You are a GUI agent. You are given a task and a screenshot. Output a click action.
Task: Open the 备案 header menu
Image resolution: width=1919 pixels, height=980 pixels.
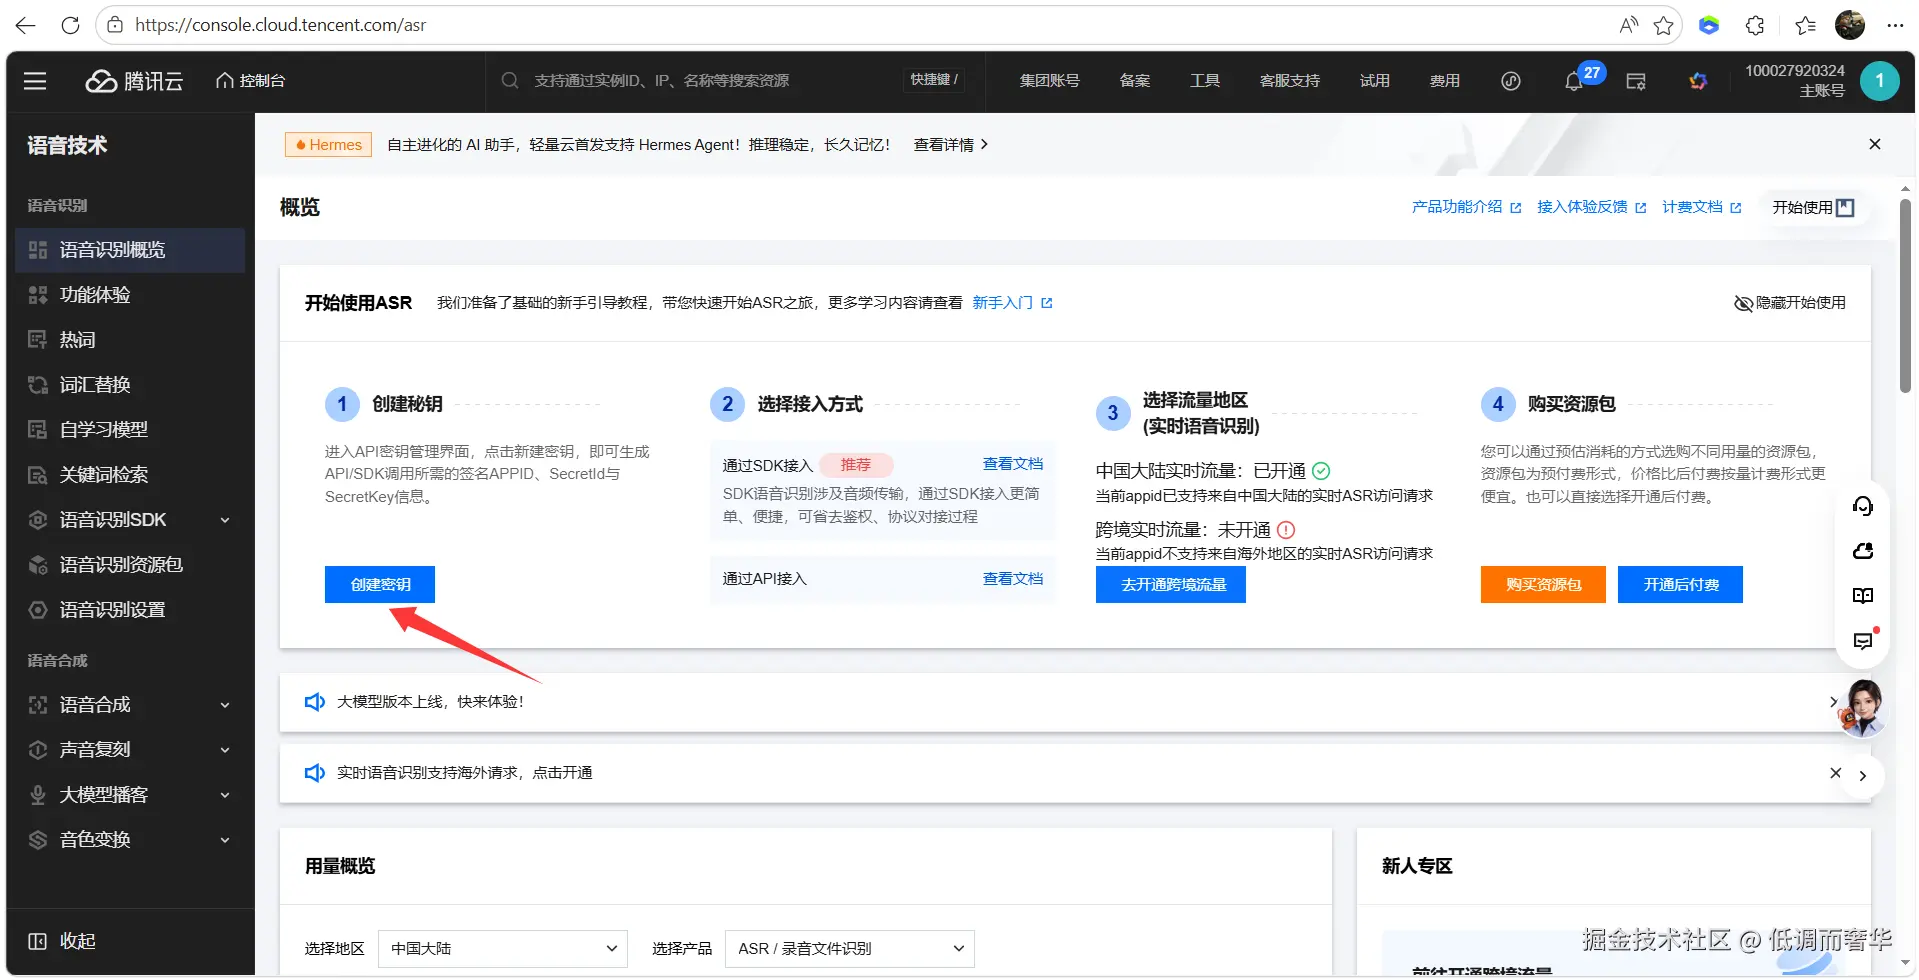pyautogui.click(x=1134, y=81)
